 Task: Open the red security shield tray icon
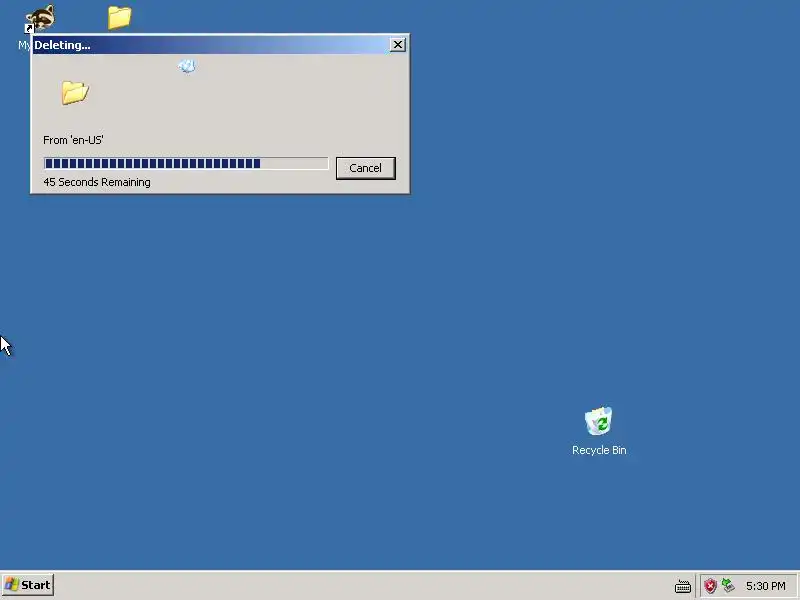pyautogui.click(x=710, y=586)
